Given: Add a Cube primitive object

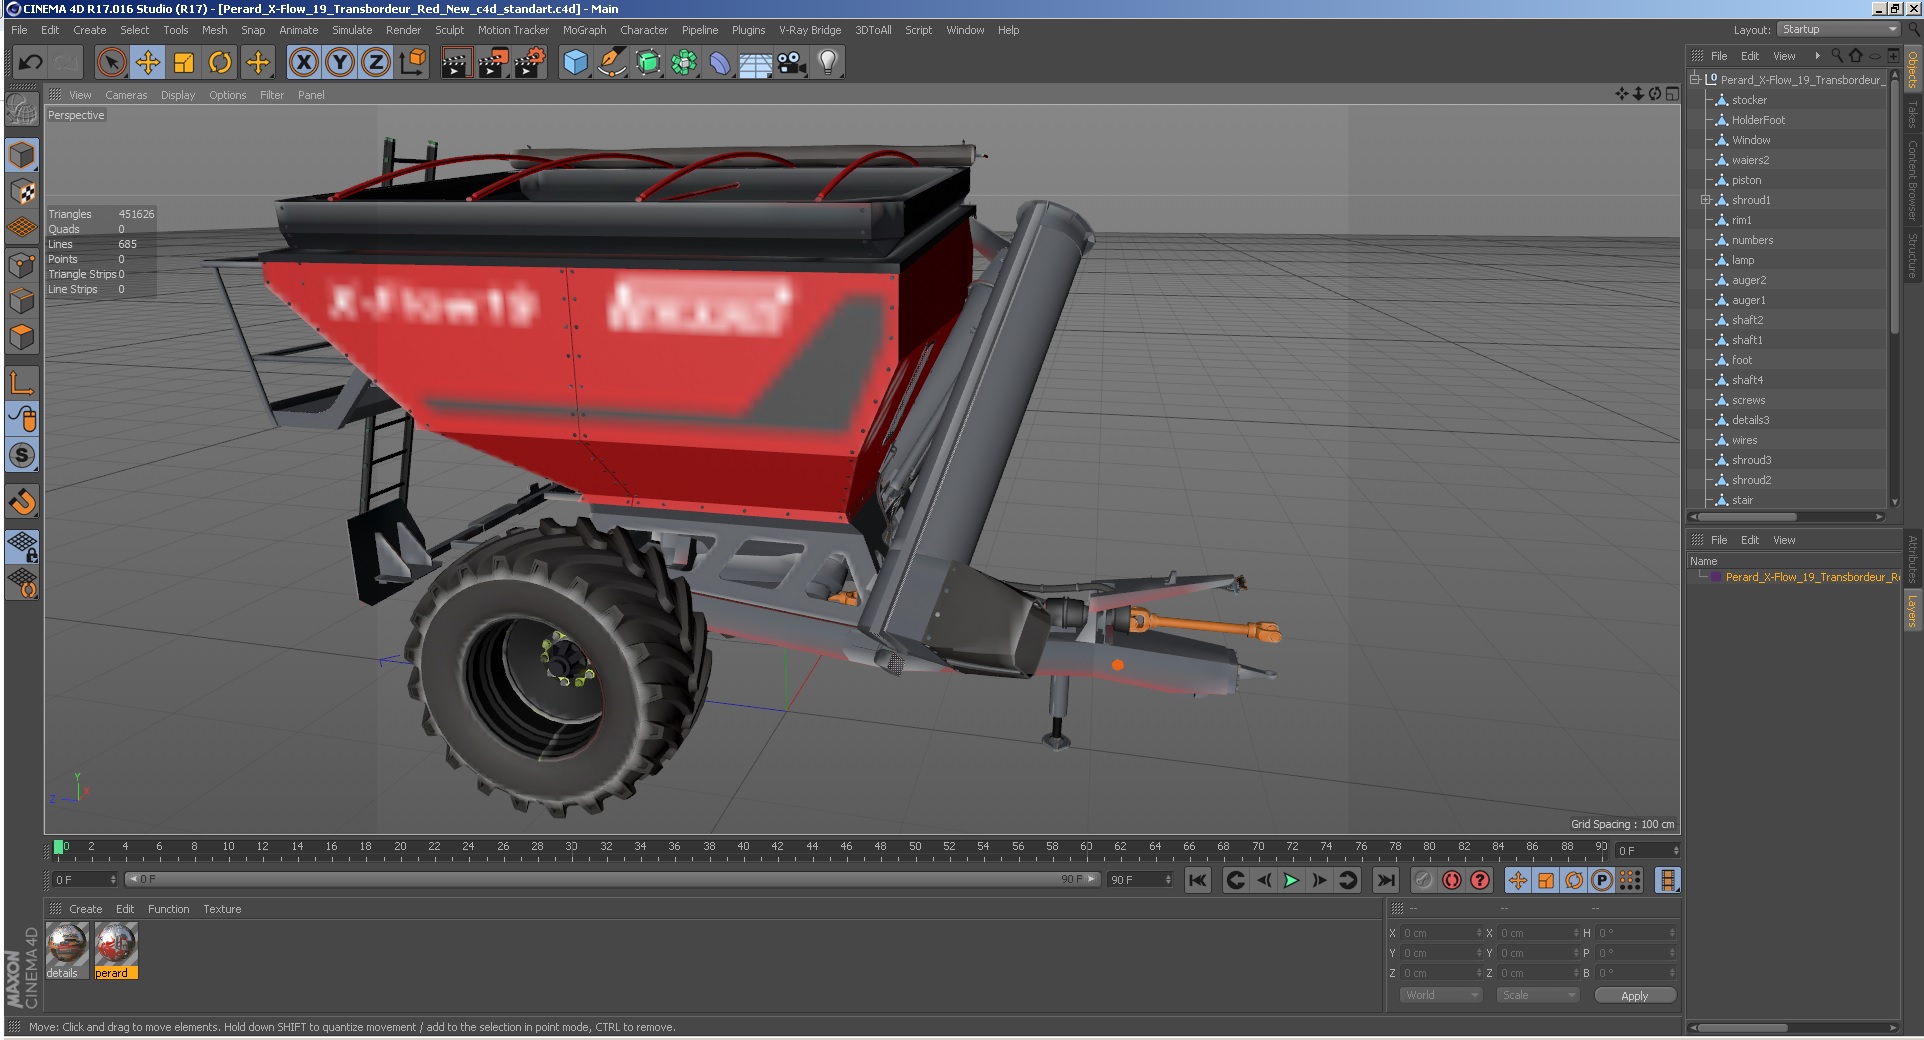Looking at the screenshot, I should click(x=575, y=63).
